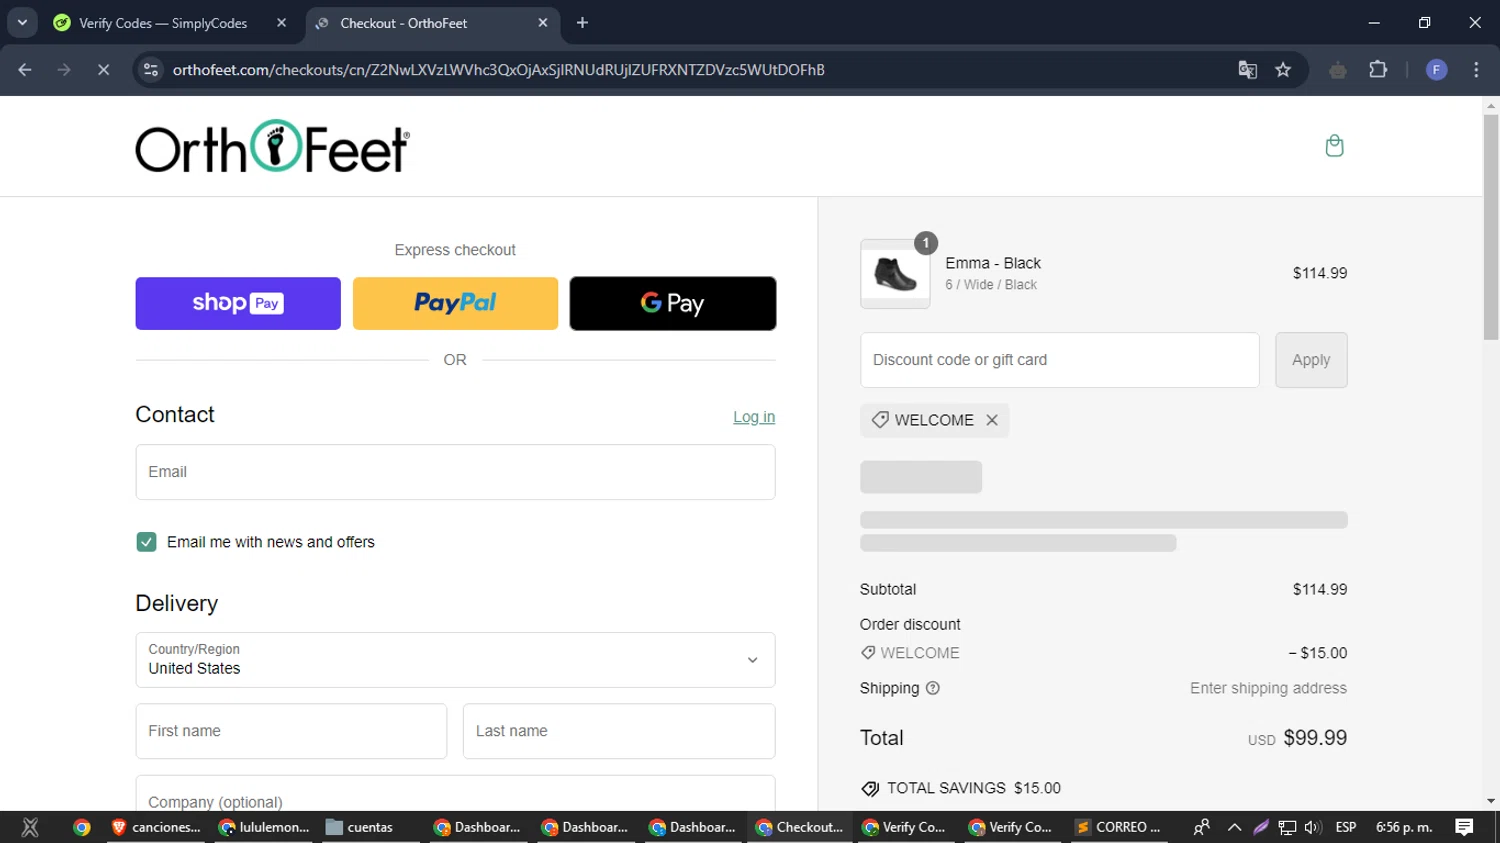Open the canciones Brave taskbar item

click(x=156, y=827)
